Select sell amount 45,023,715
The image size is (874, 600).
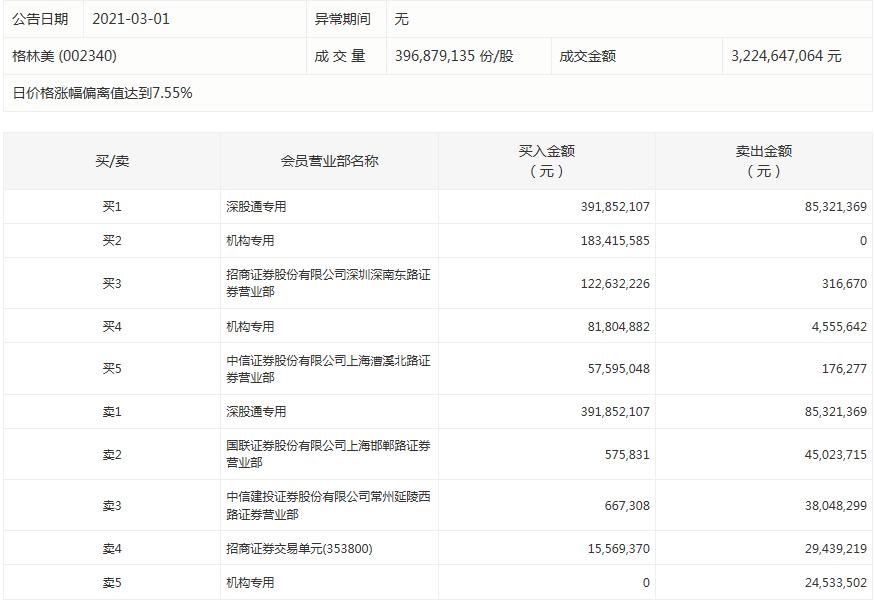point(836,455)
